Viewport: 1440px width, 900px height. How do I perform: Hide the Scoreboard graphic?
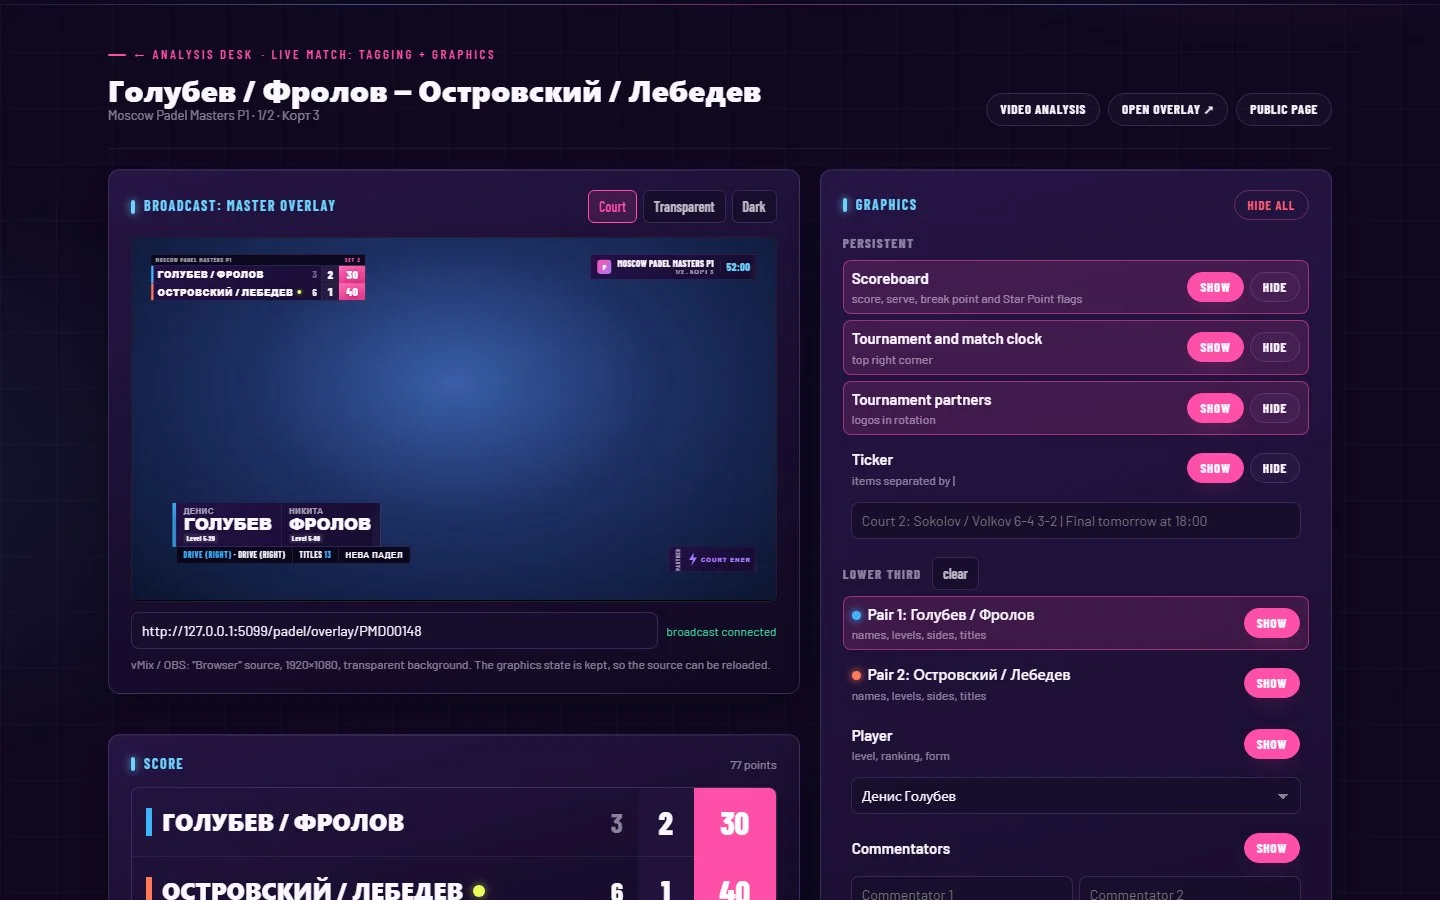1274,287
